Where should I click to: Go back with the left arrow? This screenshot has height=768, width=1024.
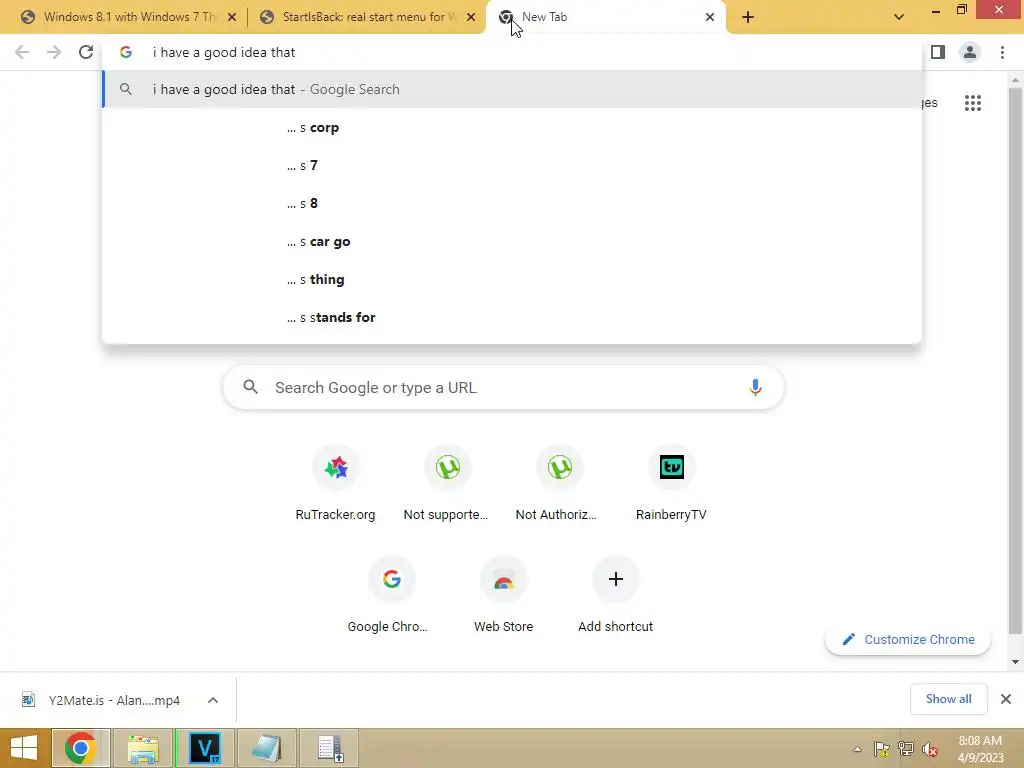22,52
